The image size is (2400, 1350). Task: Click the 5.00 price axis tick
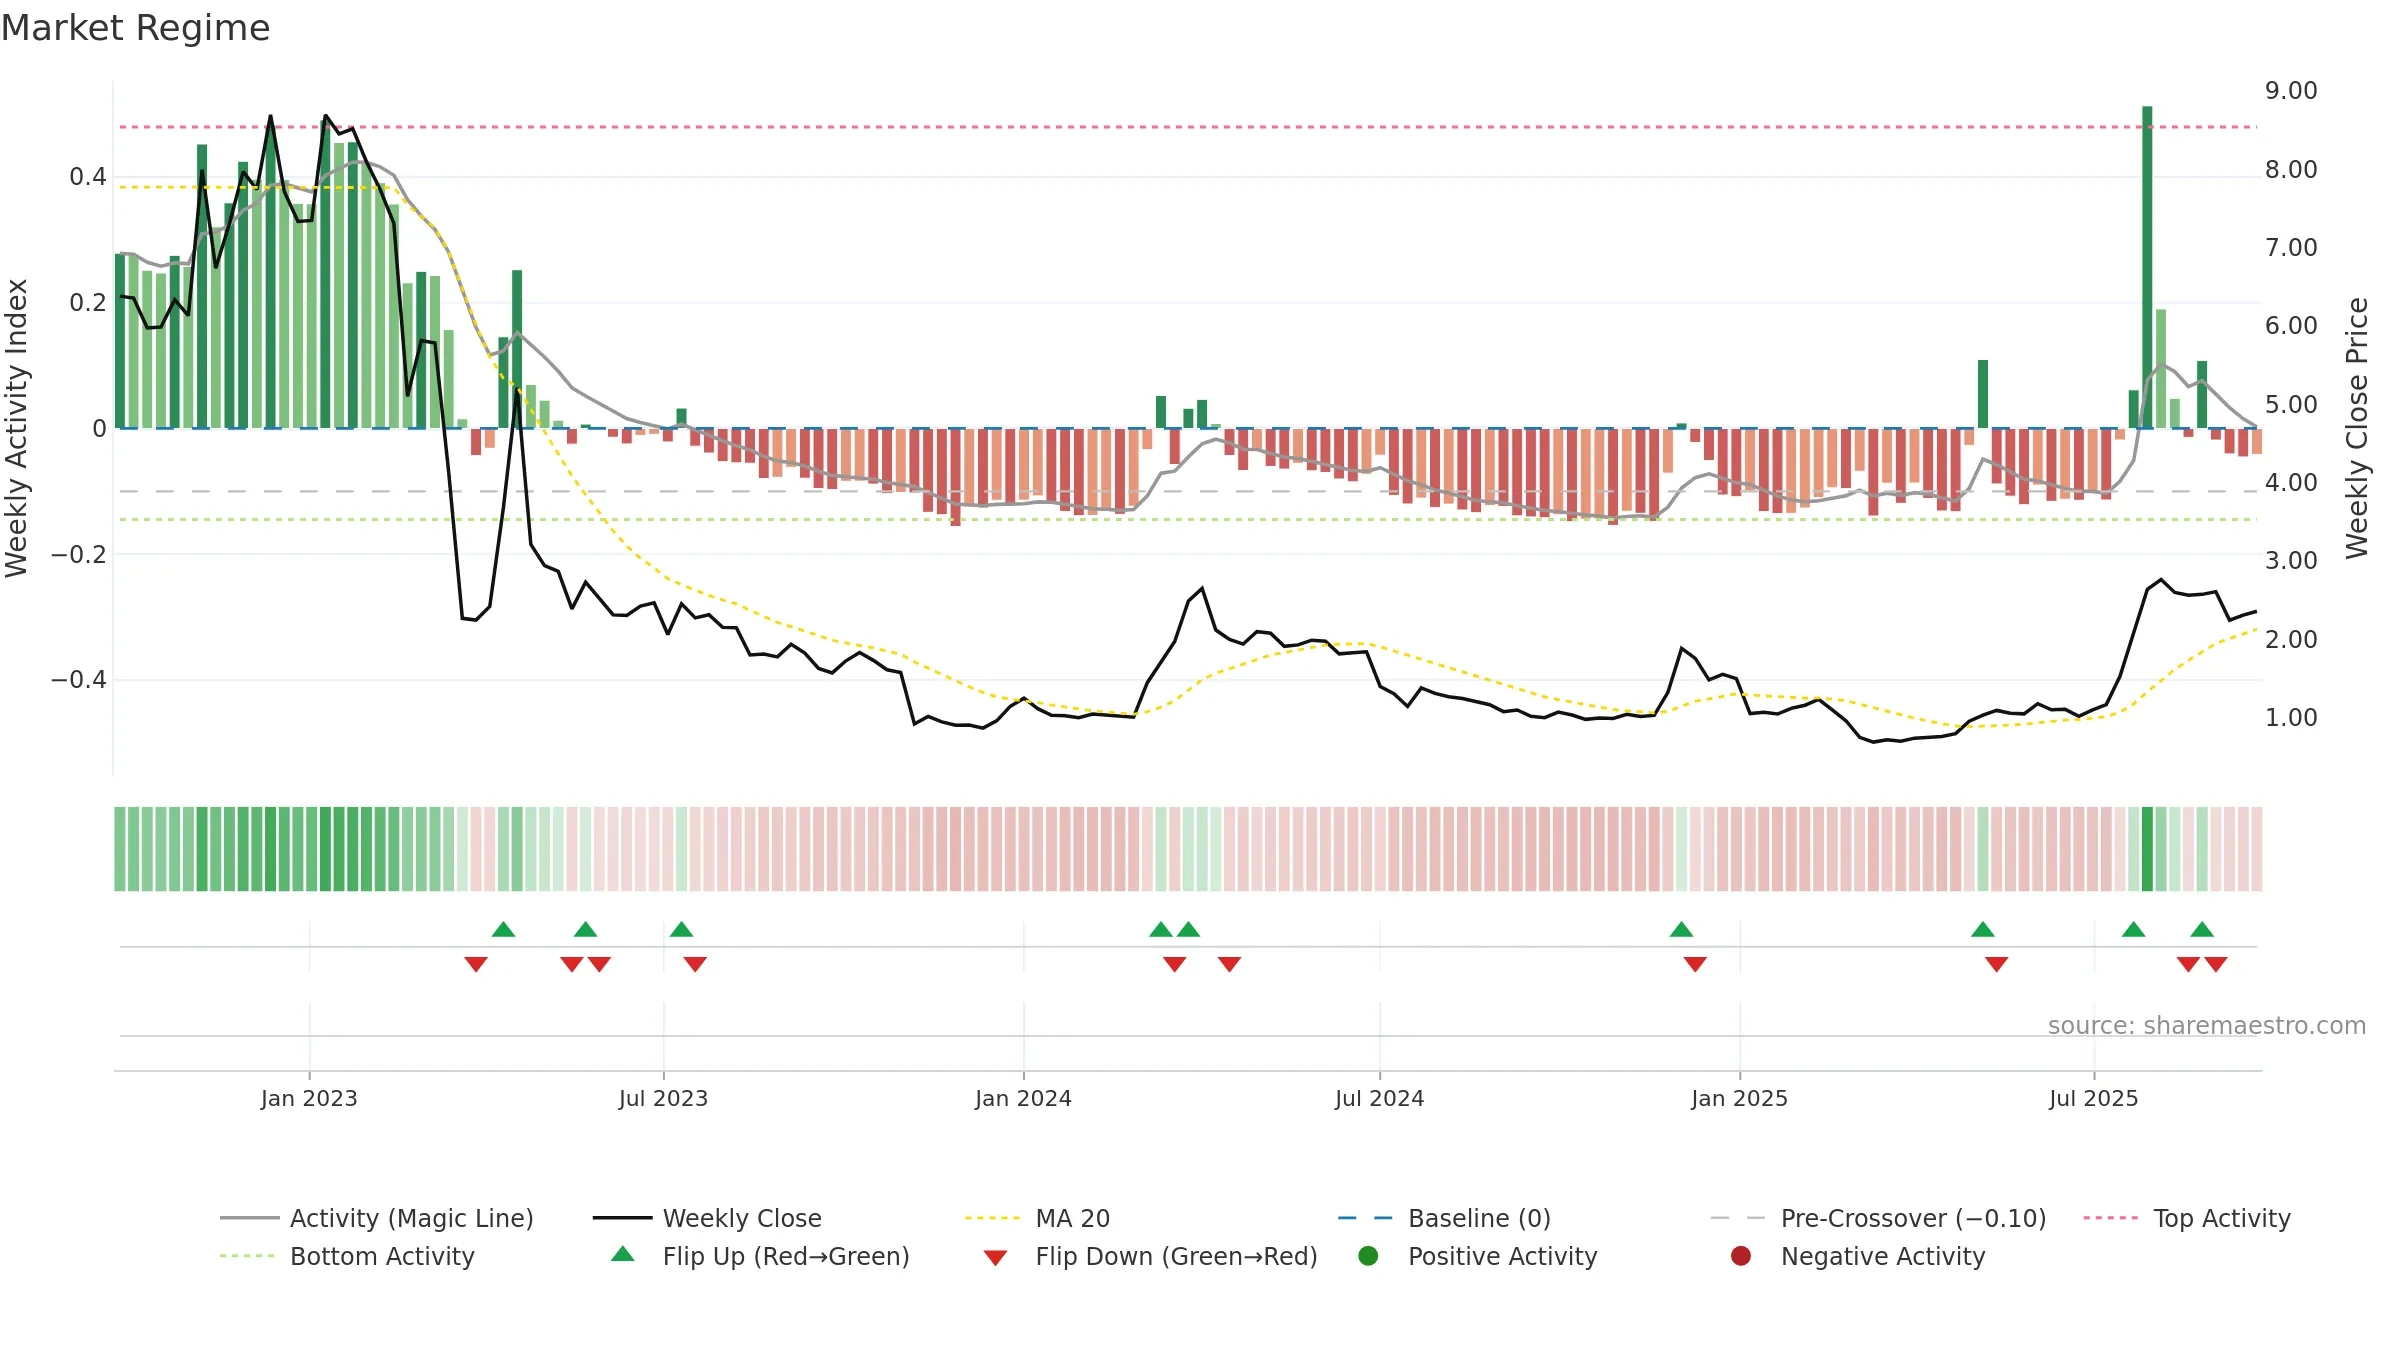pyautogui.click(x=2291, y=405)
